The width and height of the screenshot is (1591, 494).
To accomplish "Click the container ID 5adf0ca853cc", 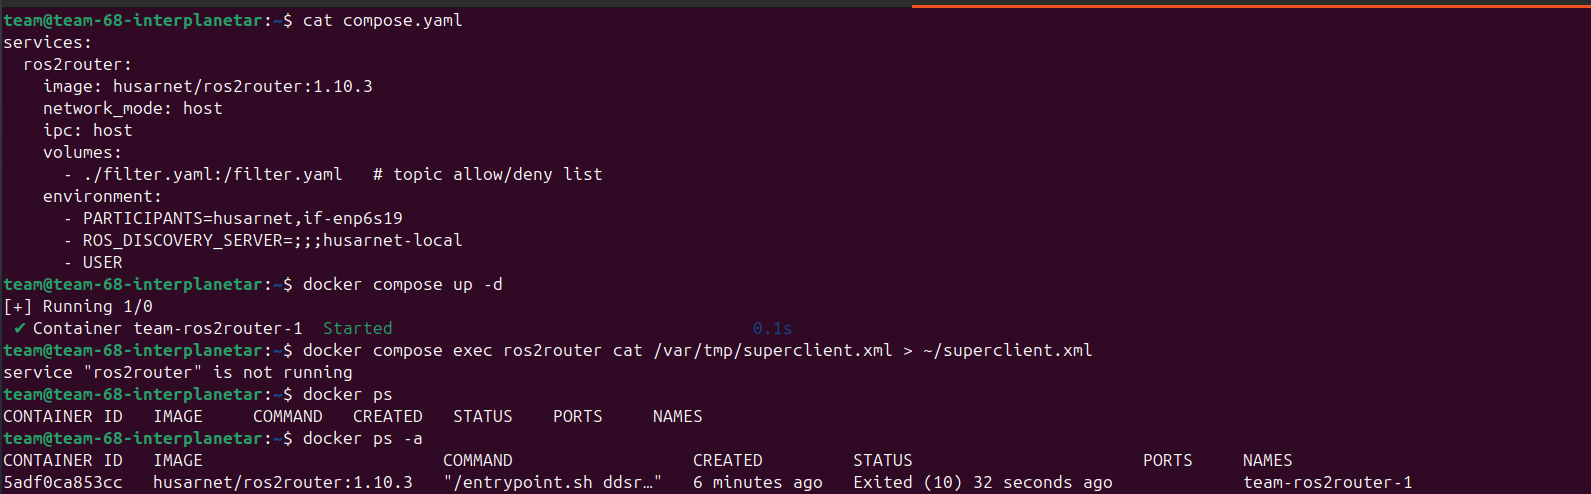I will coord(63,482).
